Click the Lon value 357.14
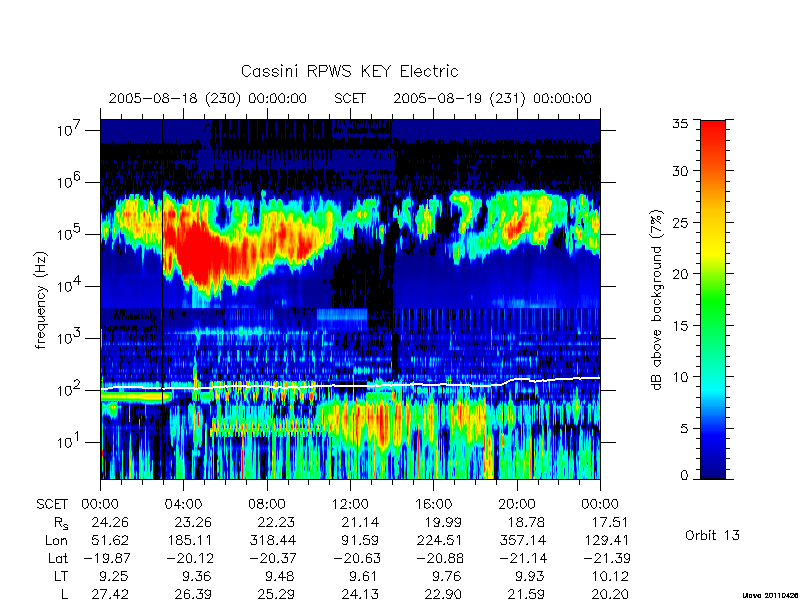 (x=523, y=540)
